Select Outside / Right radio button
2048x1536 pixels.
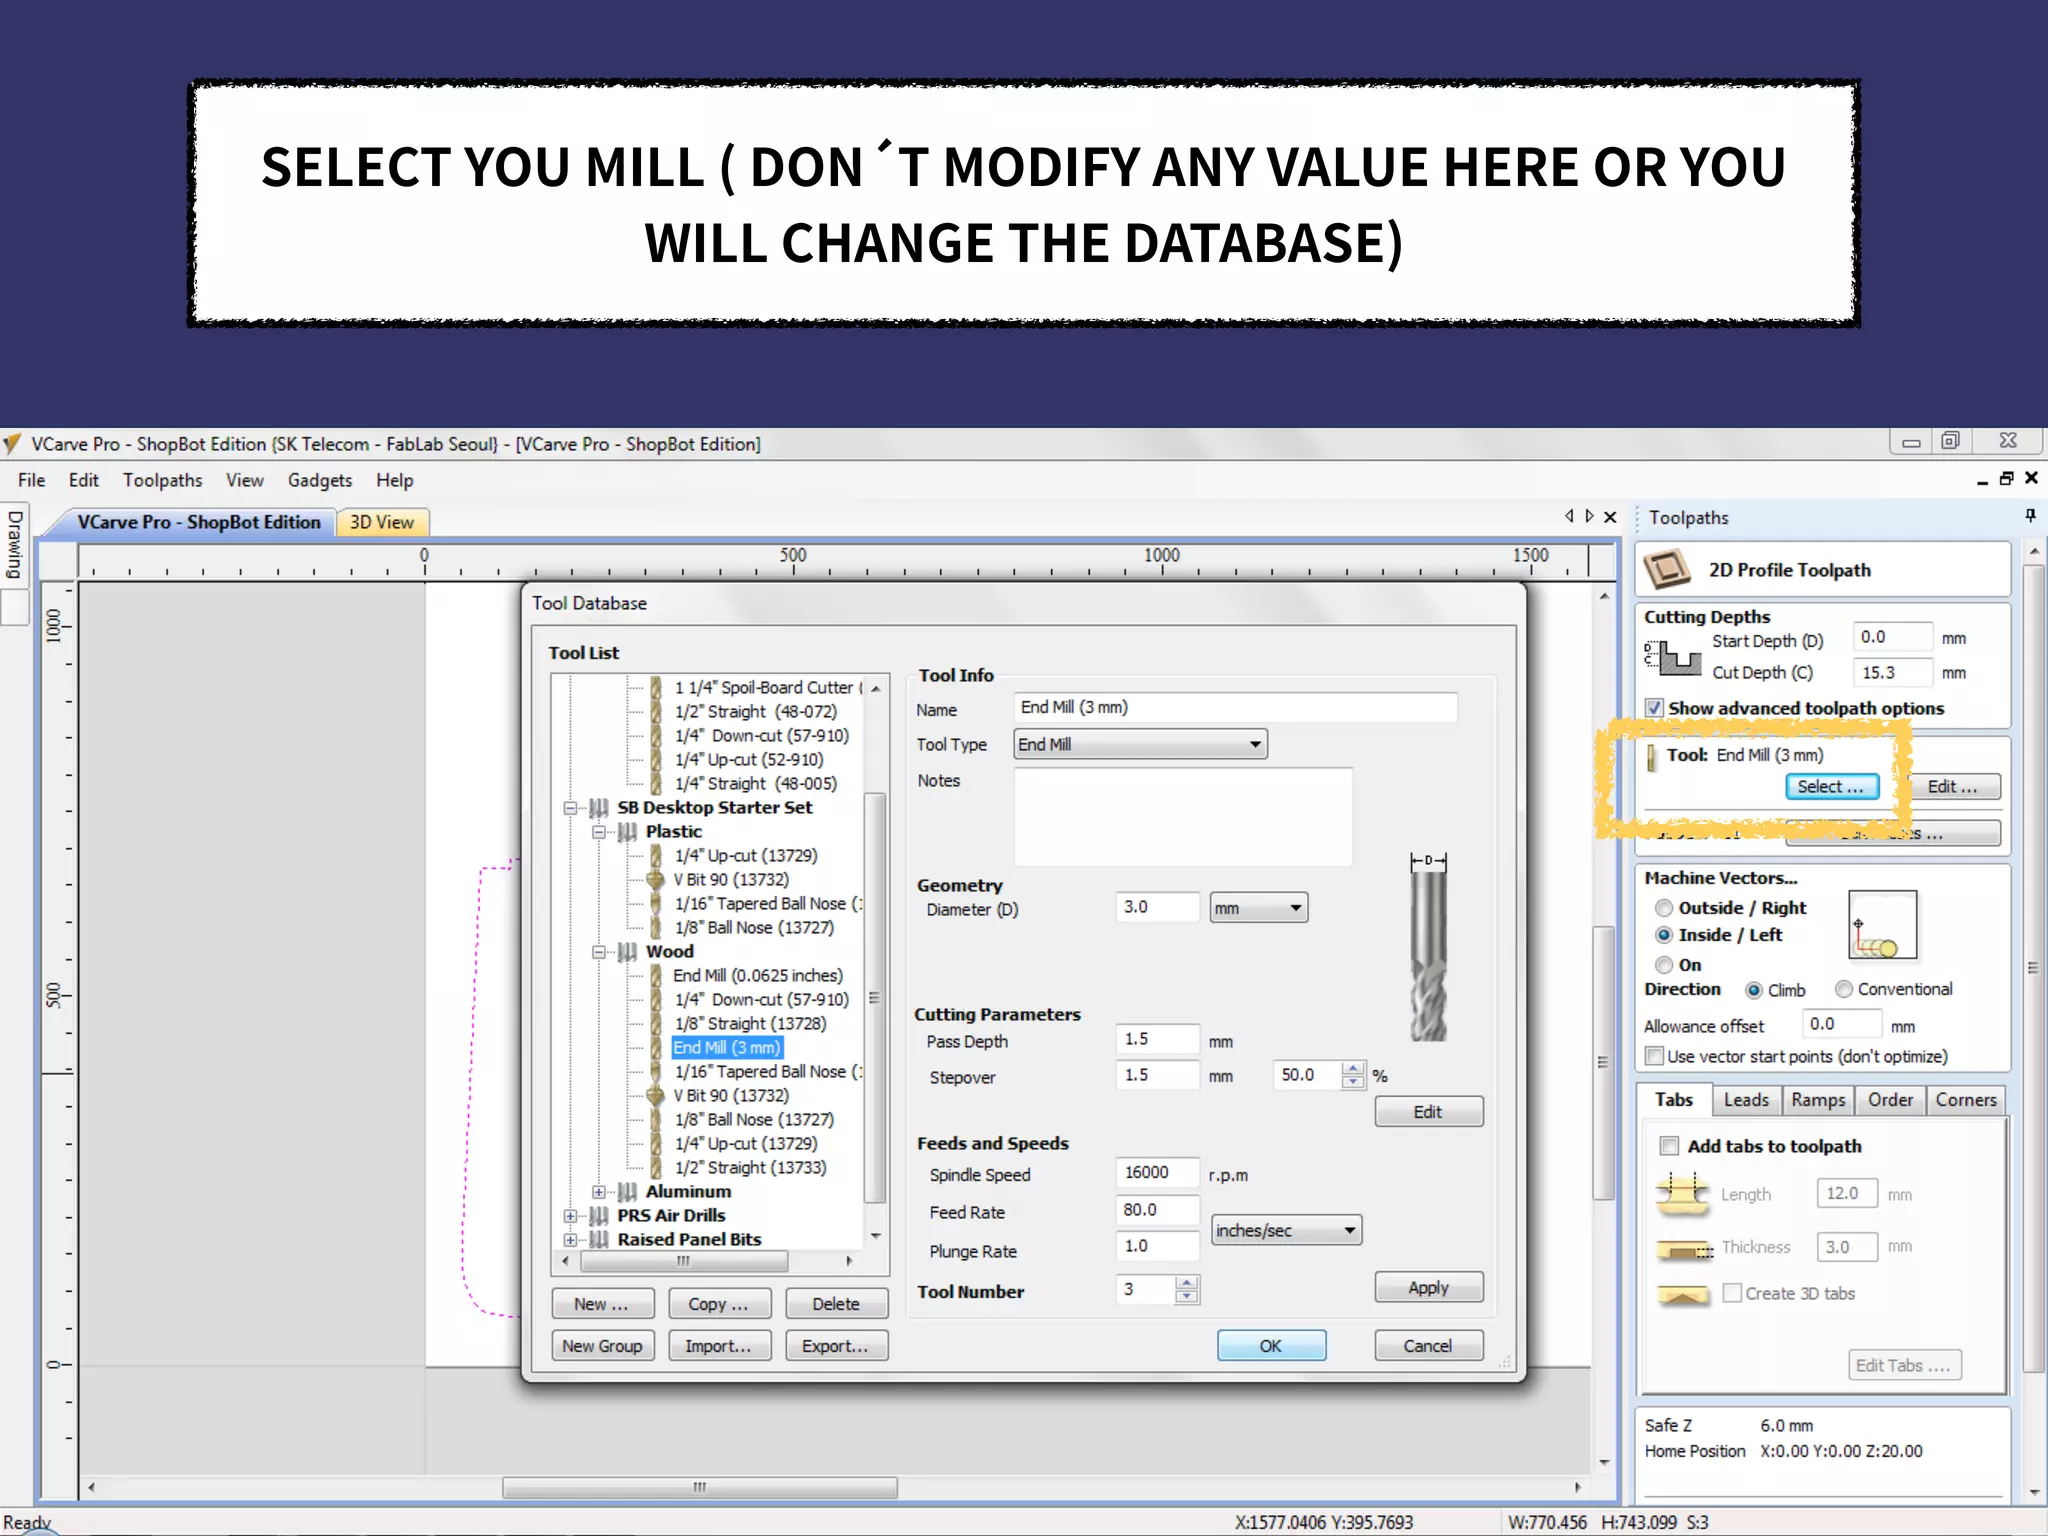(1664, 908)
